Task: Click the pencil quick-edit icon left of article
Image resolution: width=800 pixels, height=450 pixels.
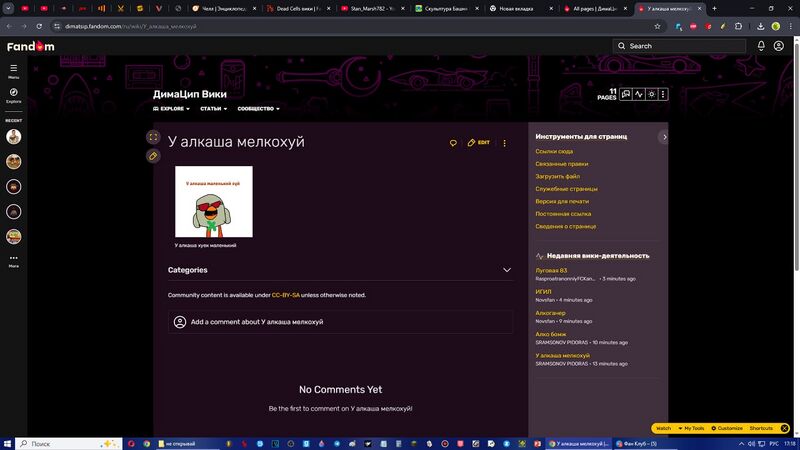Action: click(153, 156)
